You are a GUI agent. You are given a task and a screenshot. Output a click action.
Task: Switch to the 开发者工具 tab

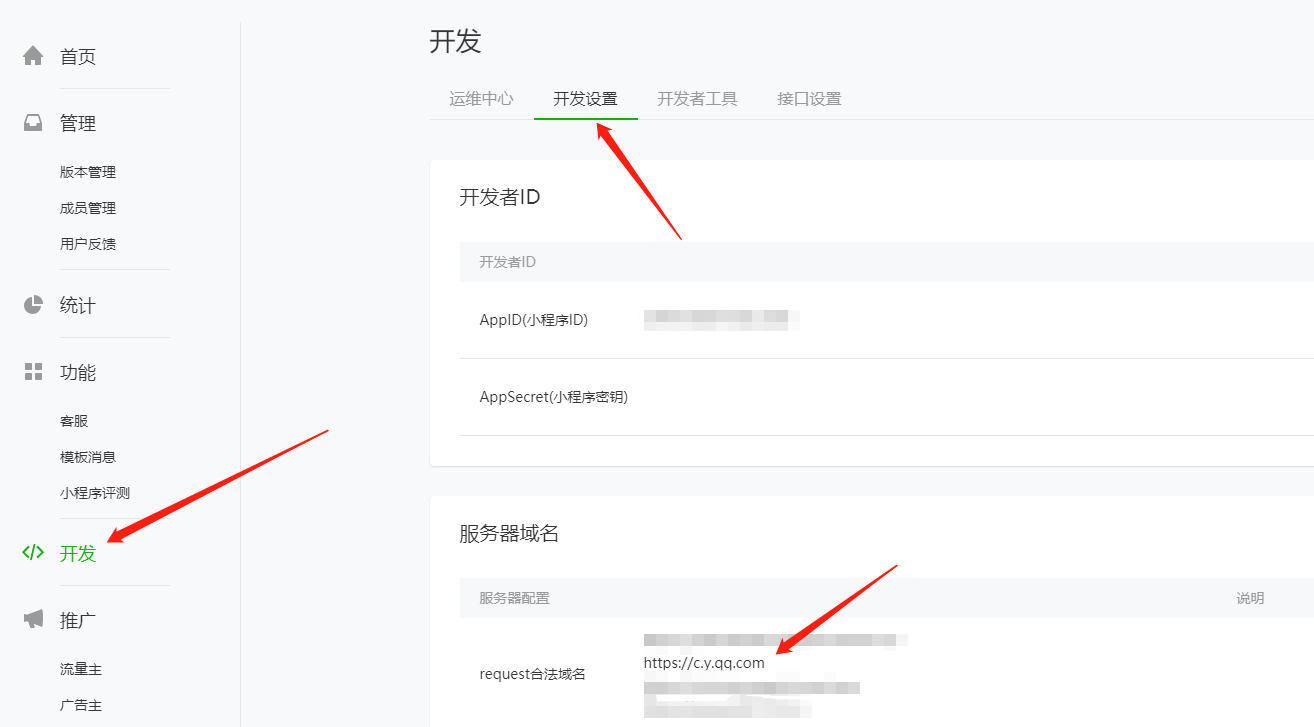tap(697, 99)
